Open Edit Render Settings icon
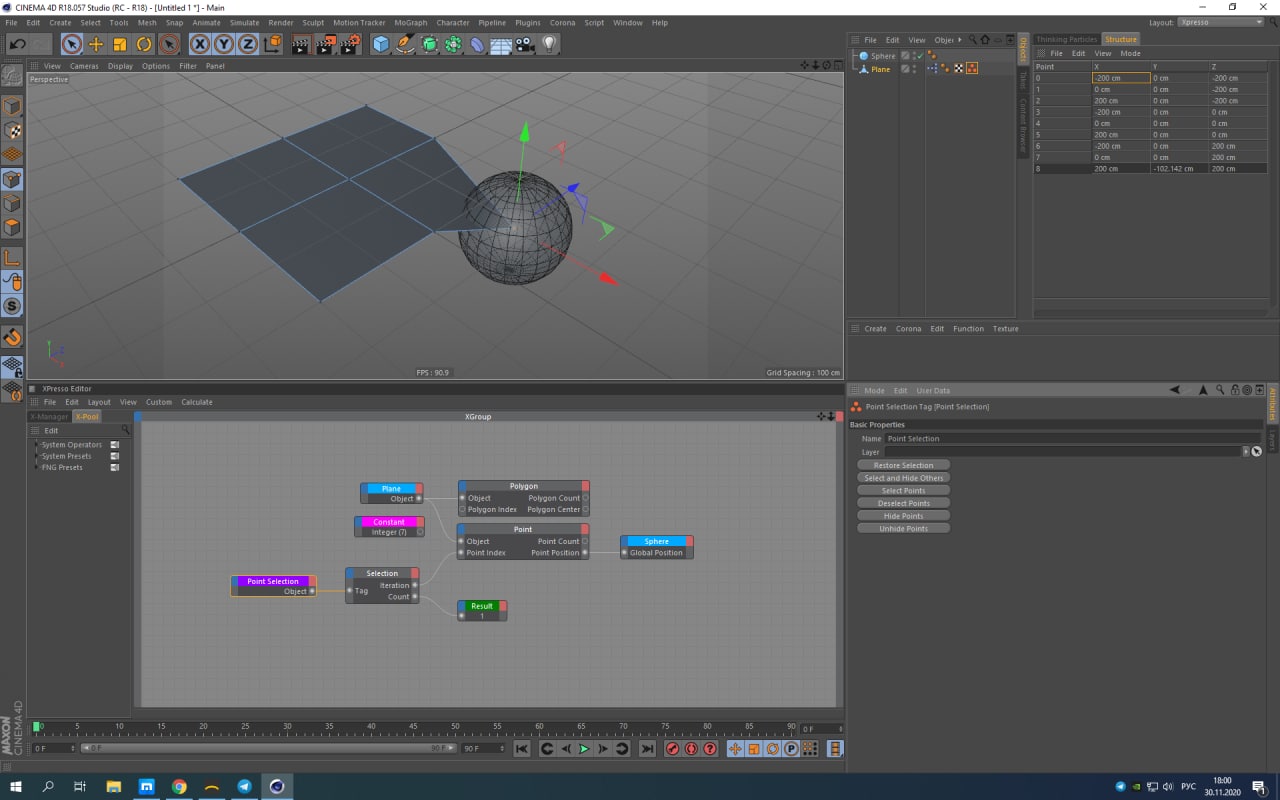Viewport: 1280px width, 800px height. 350,44
